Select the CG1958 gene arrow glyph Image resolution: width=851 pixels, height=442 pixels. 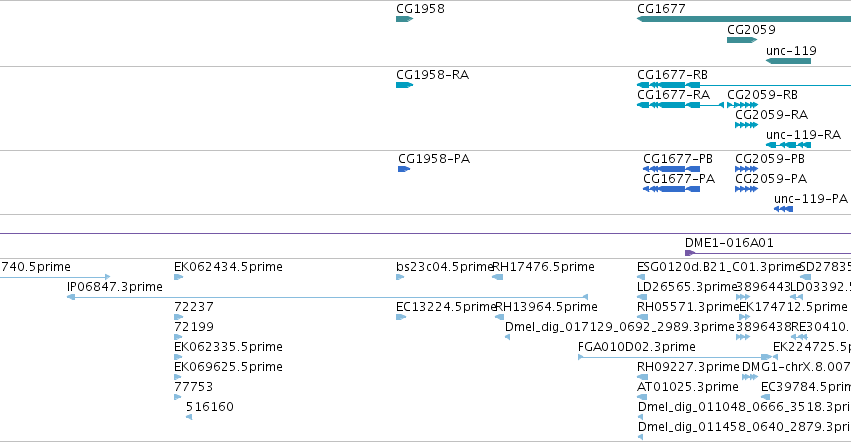(x=404, y=19)
